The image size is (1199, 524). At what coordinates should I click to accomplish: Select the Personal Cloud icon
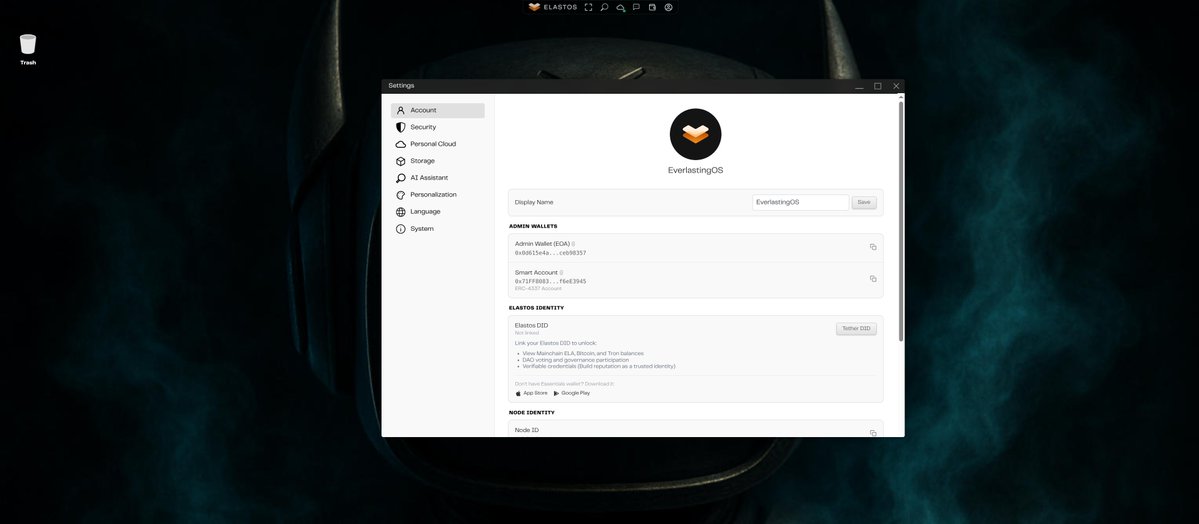[401, 144]
